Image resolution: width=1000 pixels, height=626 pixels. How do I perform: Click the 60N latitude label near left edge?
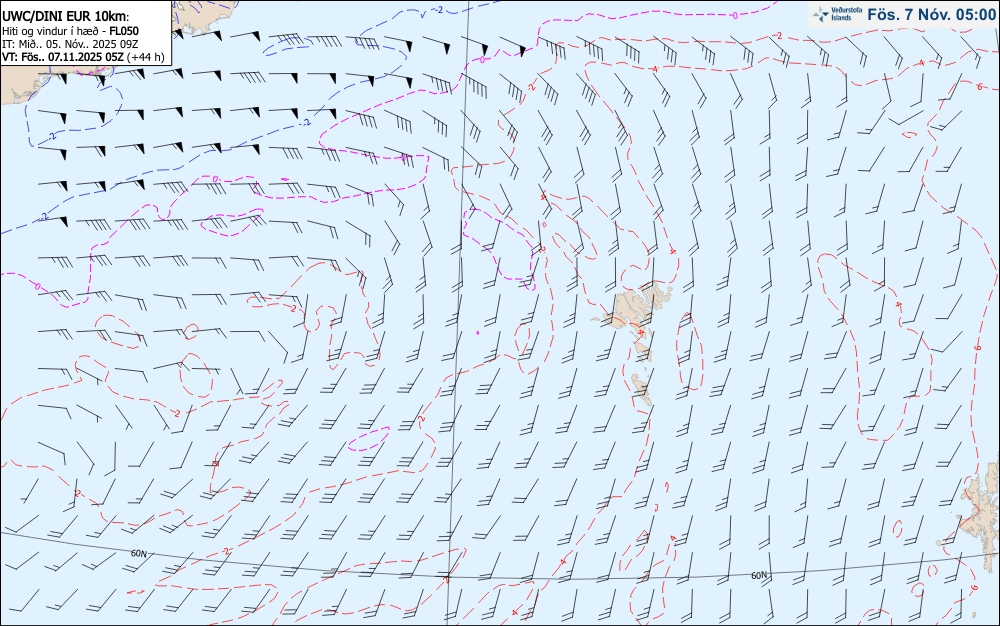click(x=138, y=553)
